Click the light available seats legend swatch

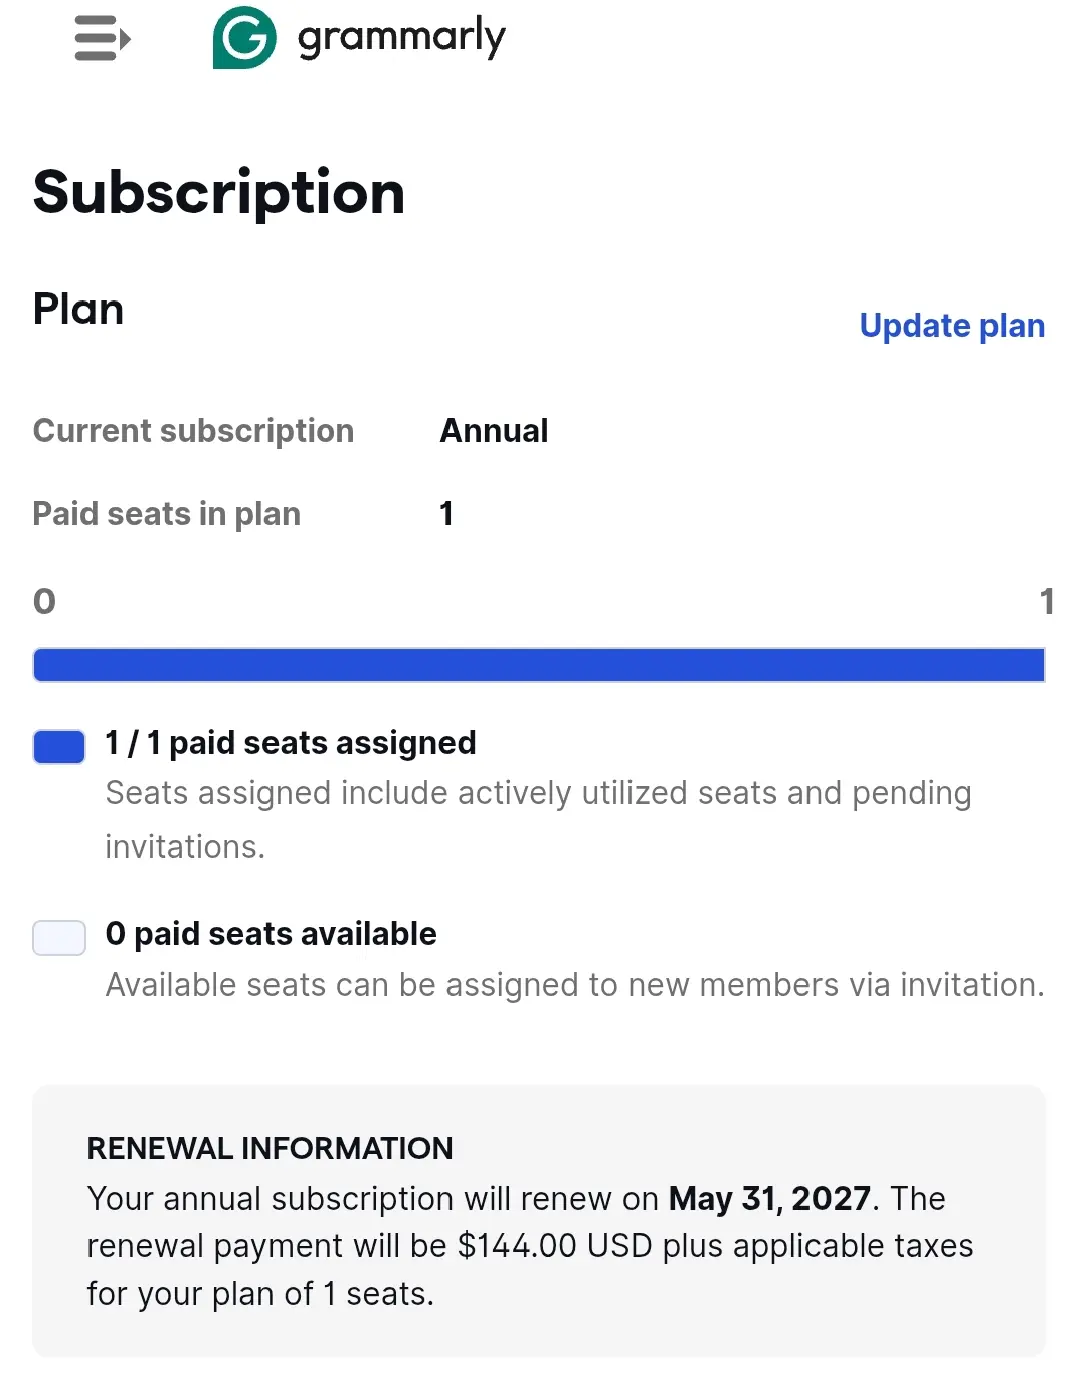pos(59,938)
